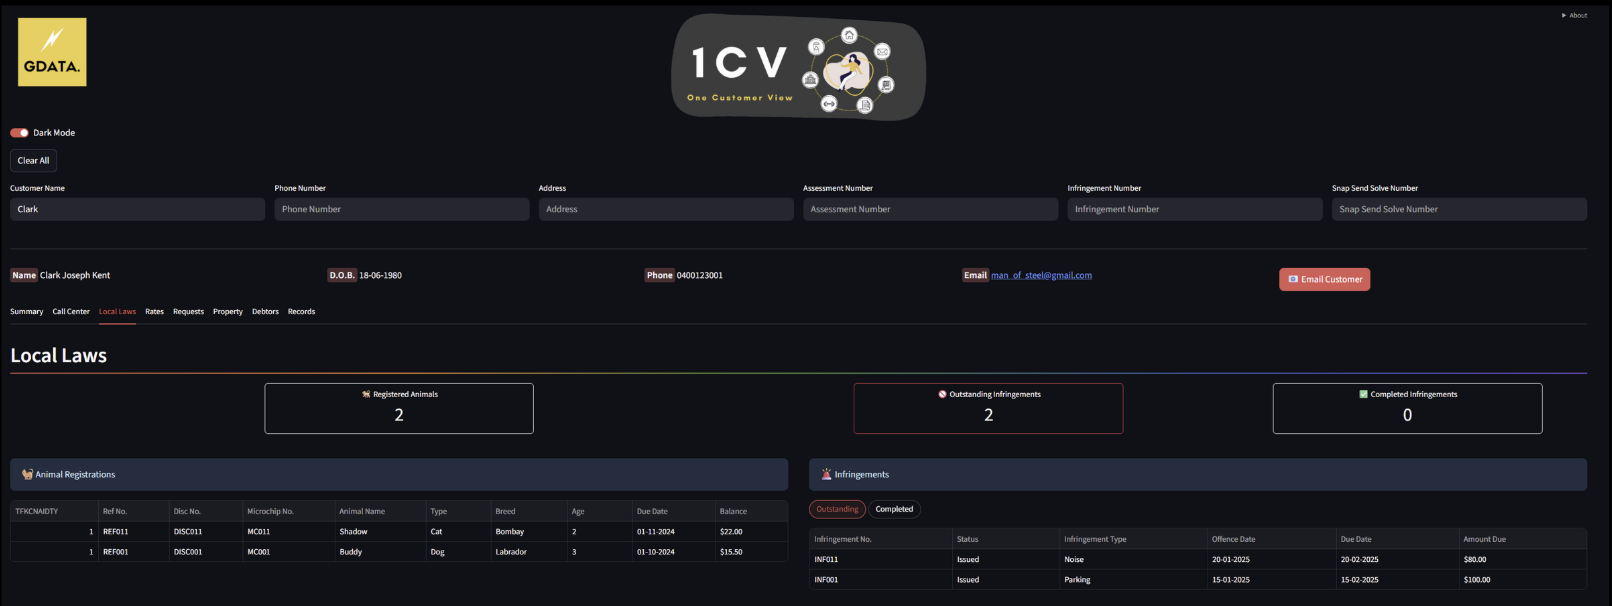Sort by the Balance column header

coord(751,511)
